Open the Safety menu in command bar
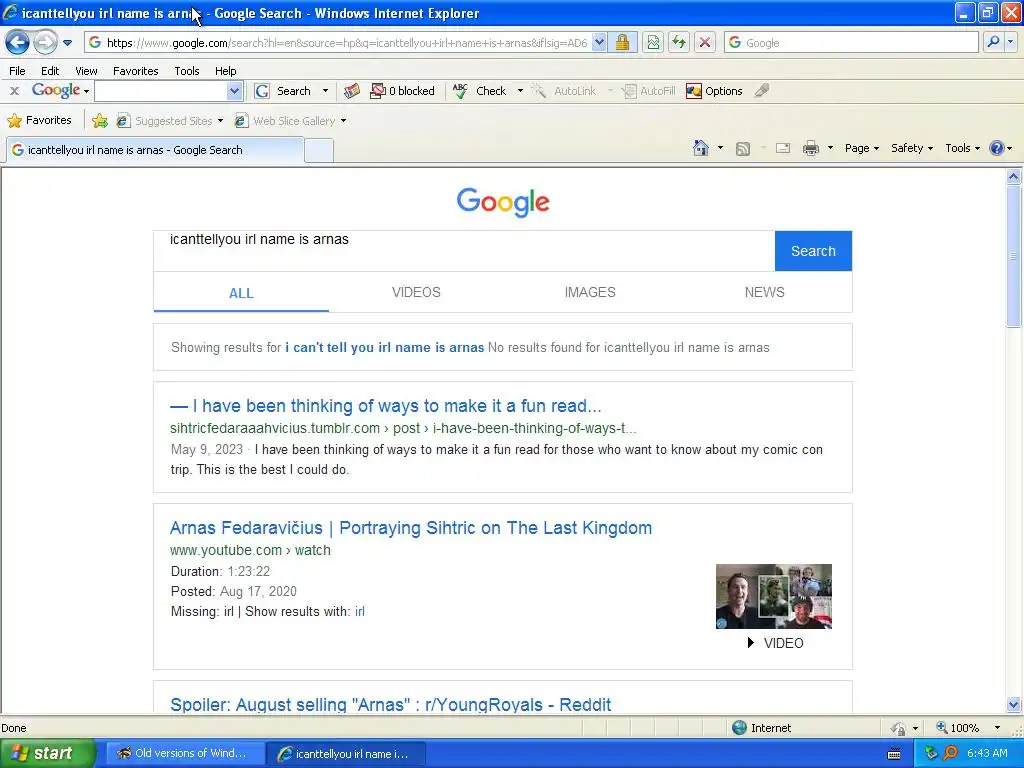 912,148
